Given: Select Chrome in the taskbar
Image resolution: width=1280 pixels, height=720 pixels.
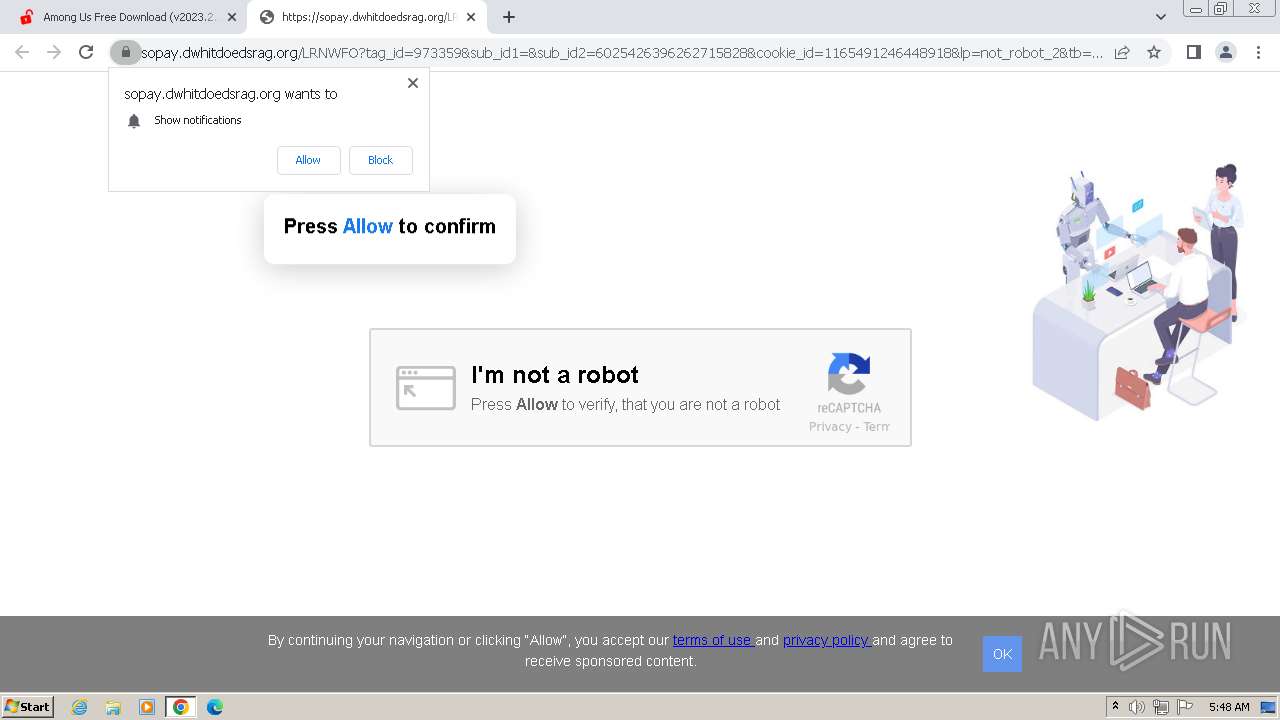Looking at the screenshot, I should [x=181, y=707].
